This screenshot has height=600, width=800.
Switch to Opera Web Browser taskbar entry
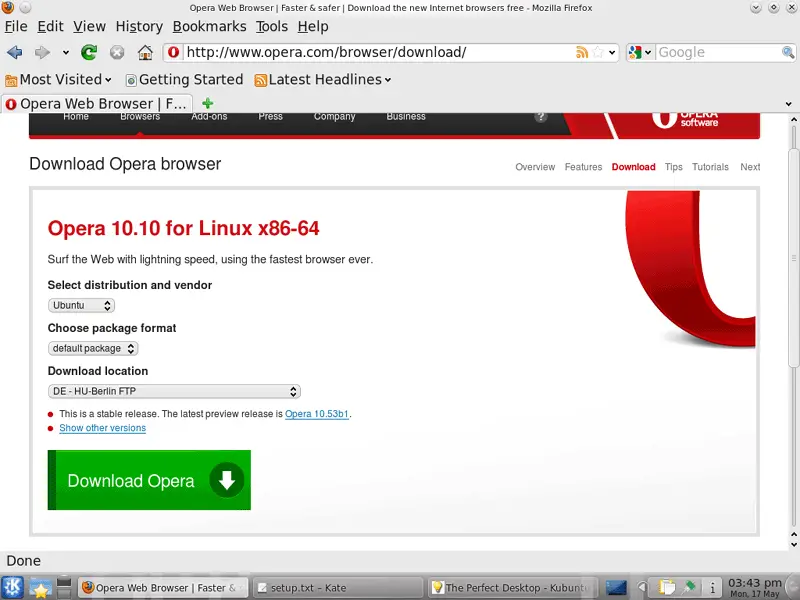(x=163, y=588)
